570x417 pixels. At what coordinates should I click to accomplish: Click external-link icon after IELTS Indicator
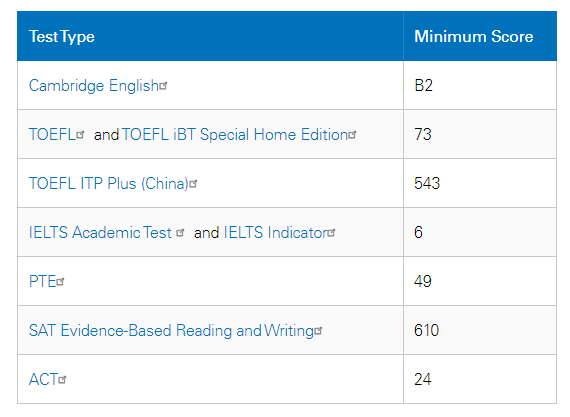click(x=331, y=233)
